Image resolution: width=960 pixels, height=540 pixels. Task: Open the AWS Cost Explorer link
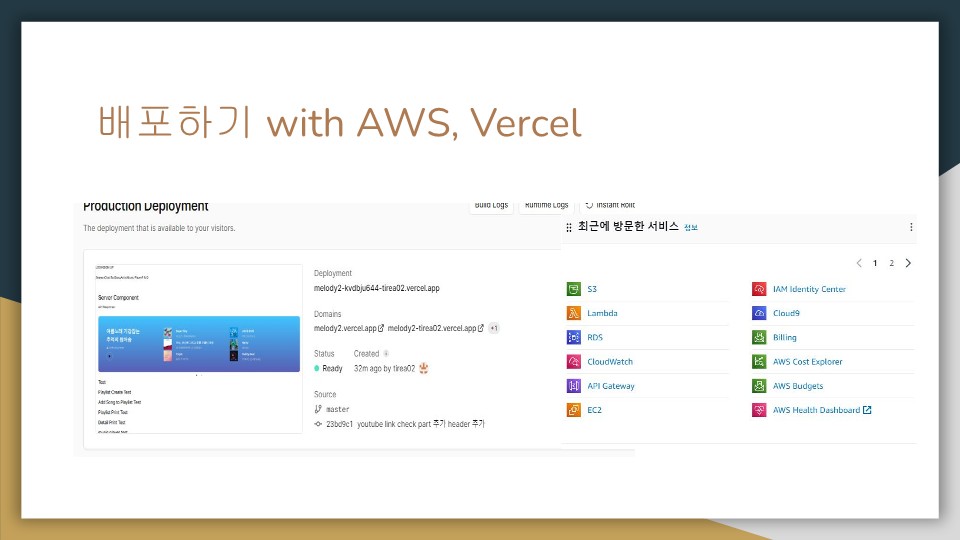(x=808, y=362)
